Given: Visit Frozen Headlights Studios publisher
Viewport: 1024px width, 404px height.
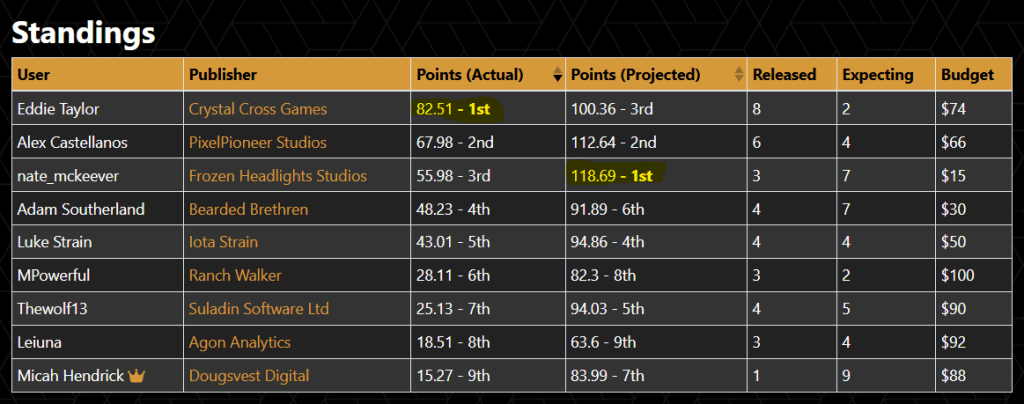Looking at the screenshot, I should (x=277, y=176).
